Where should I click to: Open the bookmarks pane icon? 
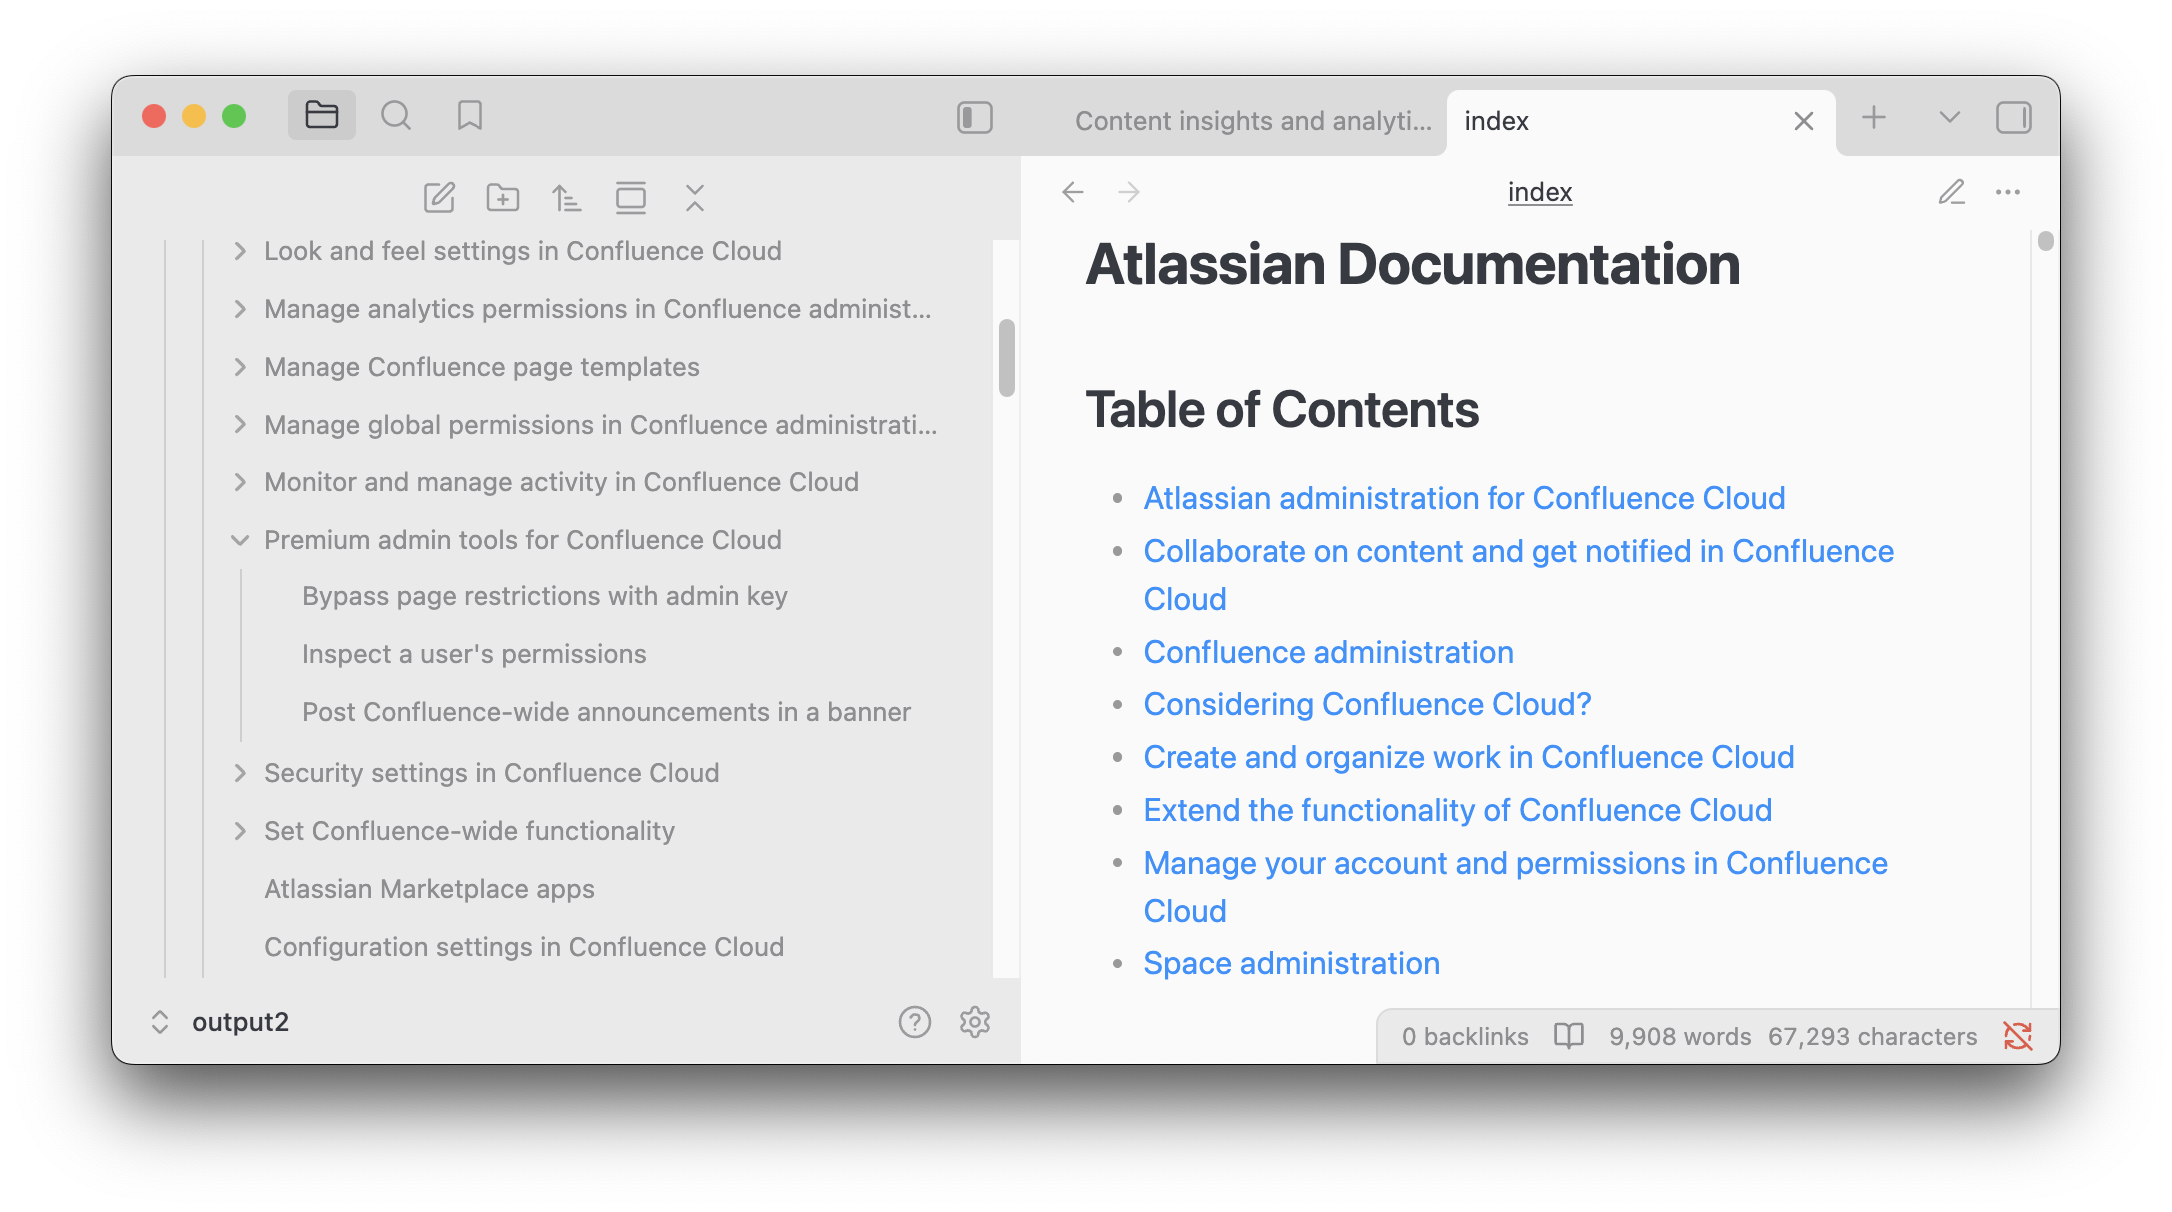pyautogui.click(x=469, y=116)
